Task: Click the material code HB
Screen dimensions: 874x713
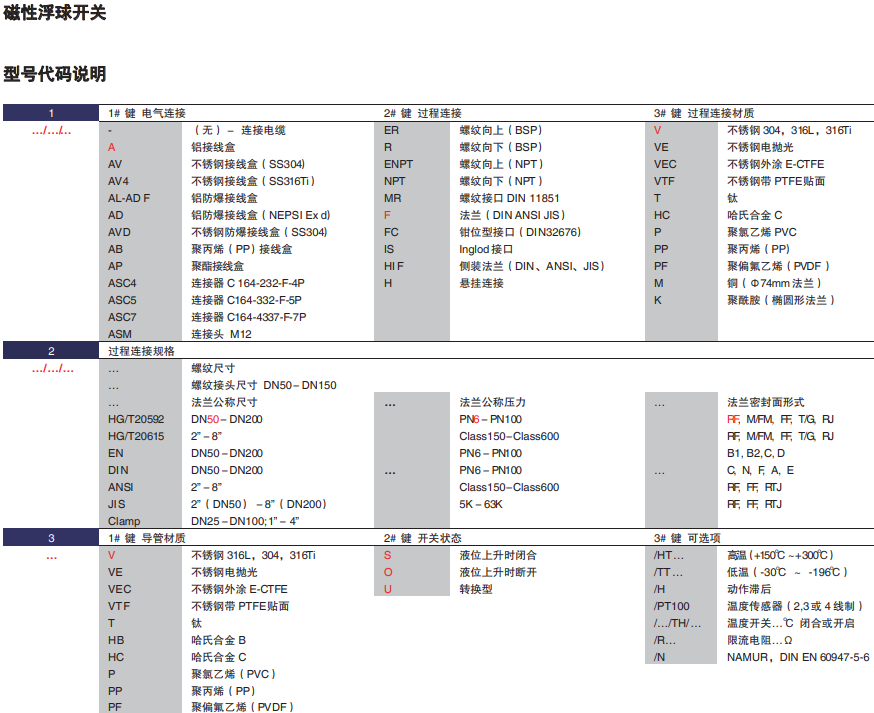Action: pos(116,640)
